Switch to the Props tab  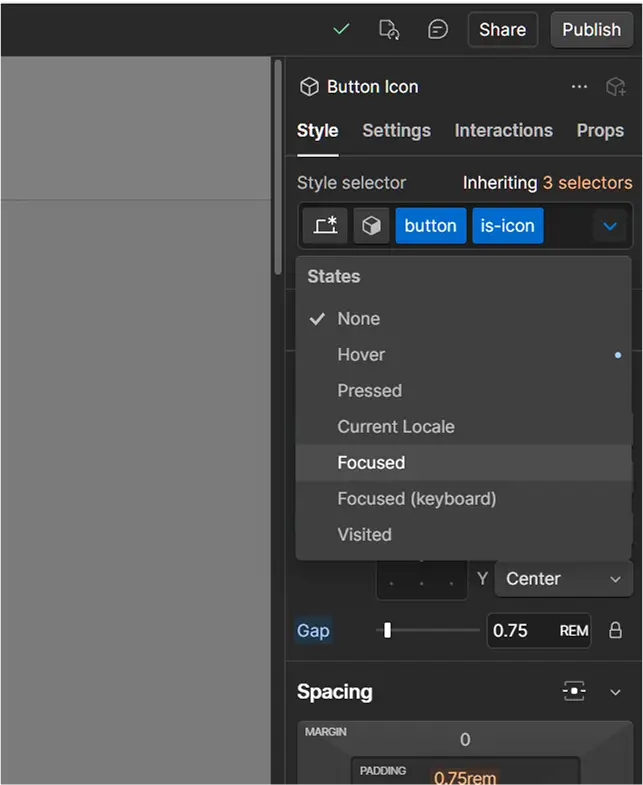[600, 131]
